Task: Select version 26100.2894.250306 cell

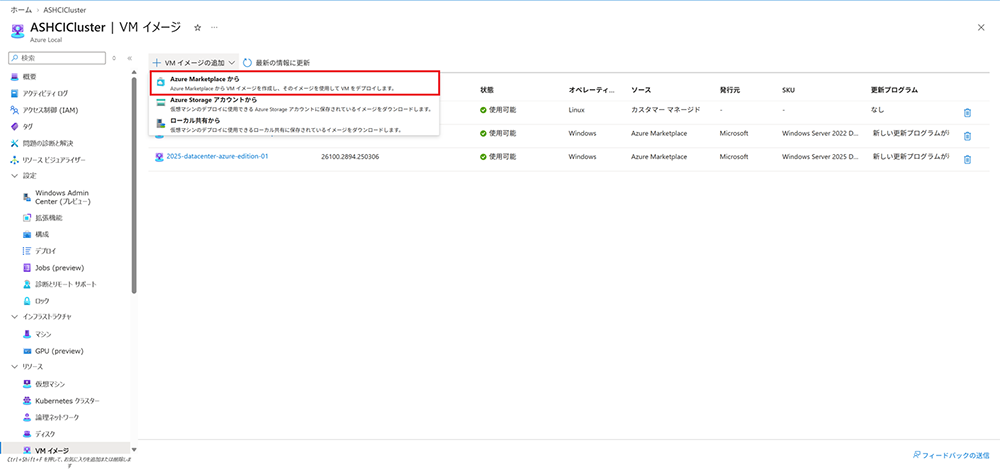Action: (350, 157)
